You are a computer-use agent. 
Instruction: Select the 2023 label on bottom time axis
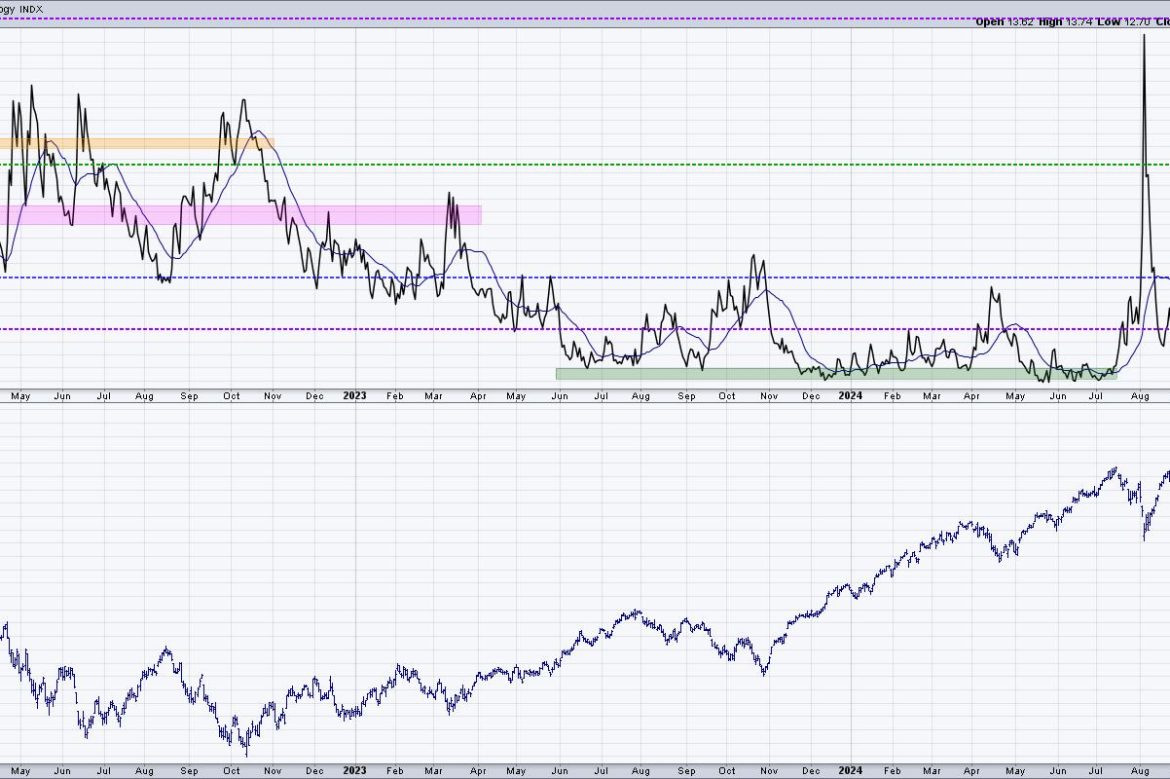[x=354, y=771]
